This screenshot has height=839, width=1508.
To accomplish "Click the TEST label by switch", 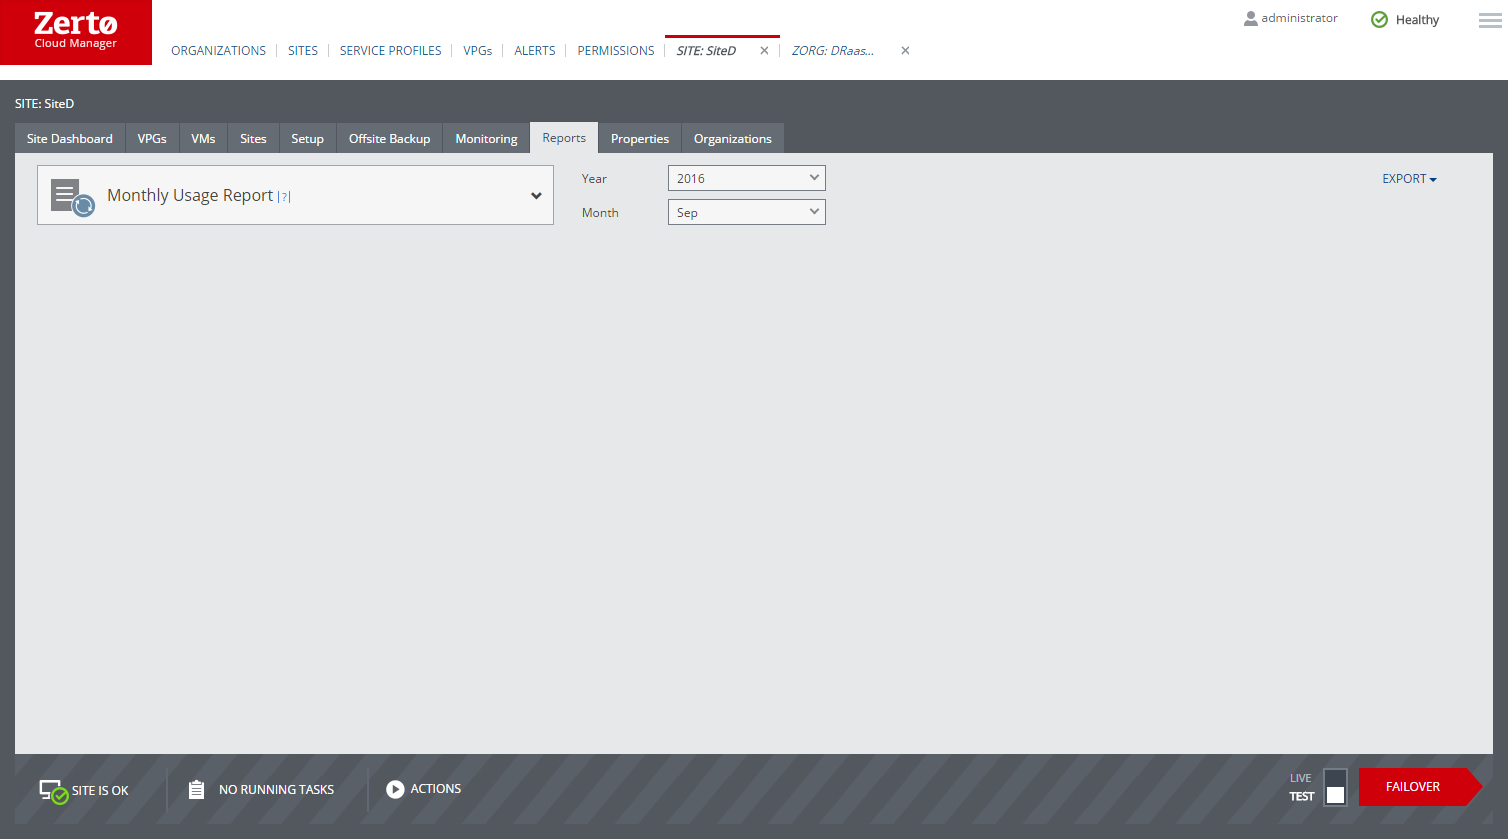I will tap(1301, 797).
